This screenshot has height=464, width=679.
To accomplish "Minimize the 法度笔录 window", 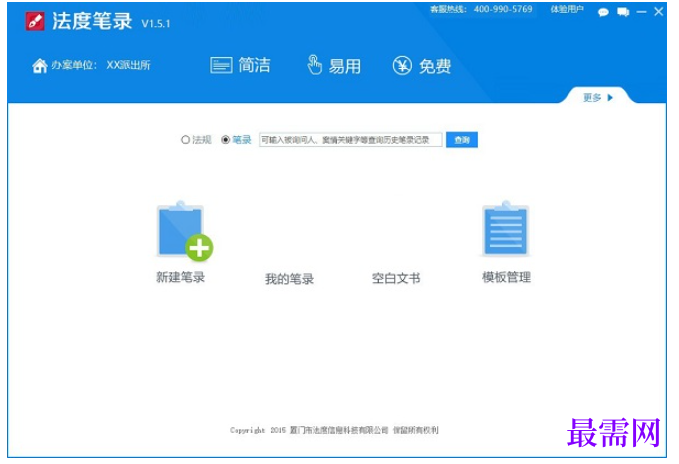I will tap(641, 12).
